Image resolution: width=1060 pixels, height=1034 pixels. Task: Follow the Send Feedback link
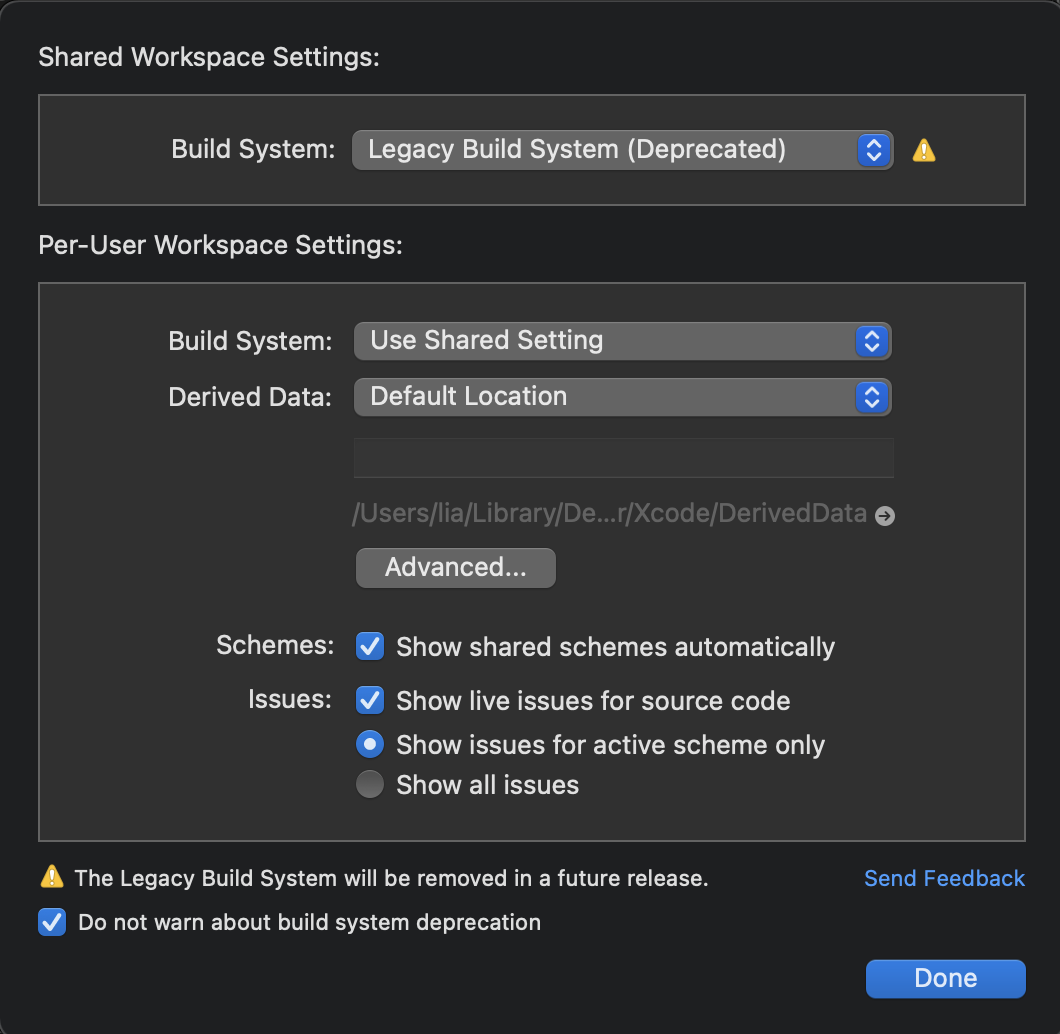point(944,878)
